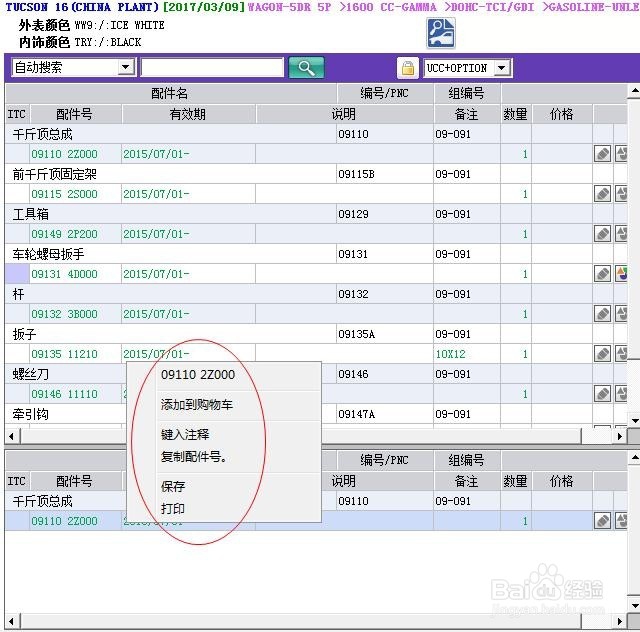Image resolution: width=640 pixels, height=632 pixels.
Task: Click rightmost icon in lower panel 09110 2Z000 row
Action: (x=621, y=521)
